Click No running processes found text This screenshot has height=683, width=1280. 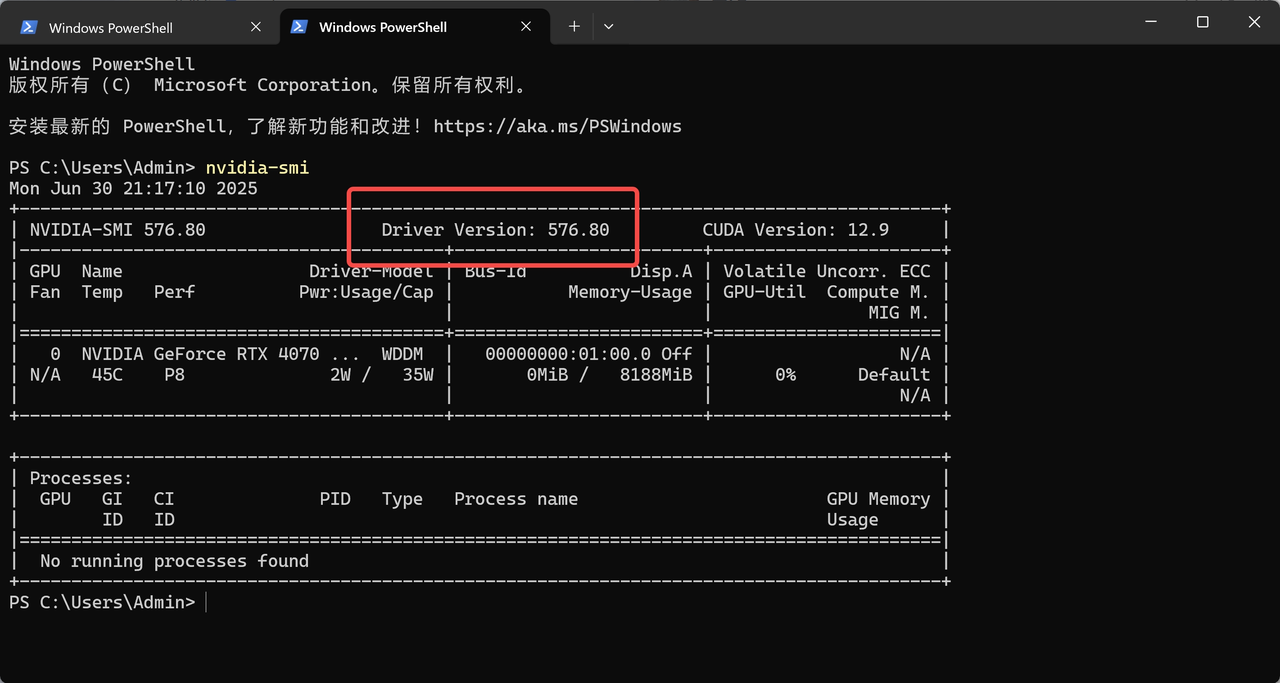coord(174,561)
